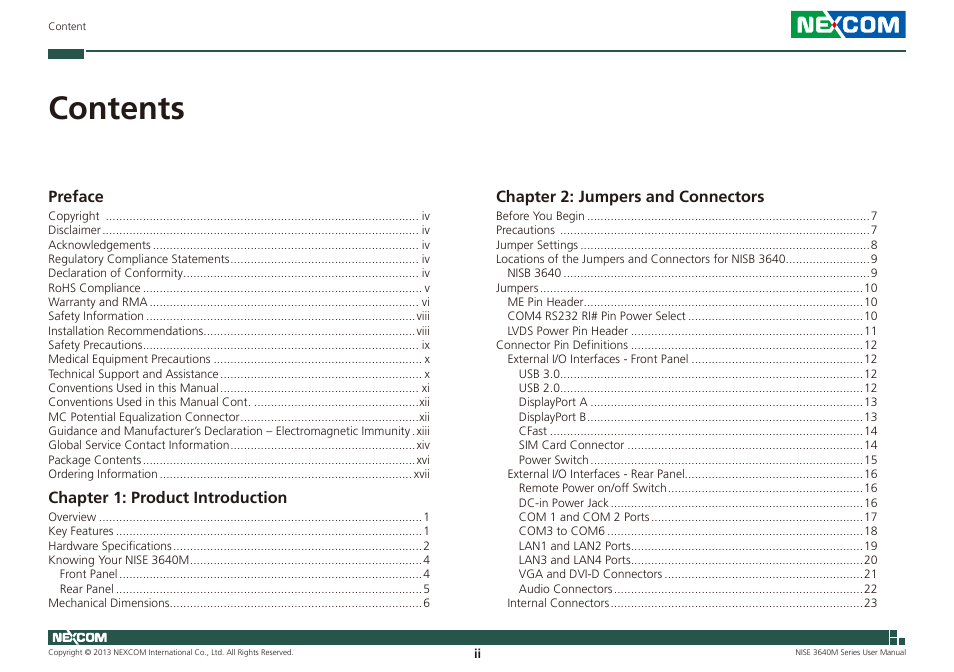Open the Rear Panel sub-entry

(x=245, y=589)
